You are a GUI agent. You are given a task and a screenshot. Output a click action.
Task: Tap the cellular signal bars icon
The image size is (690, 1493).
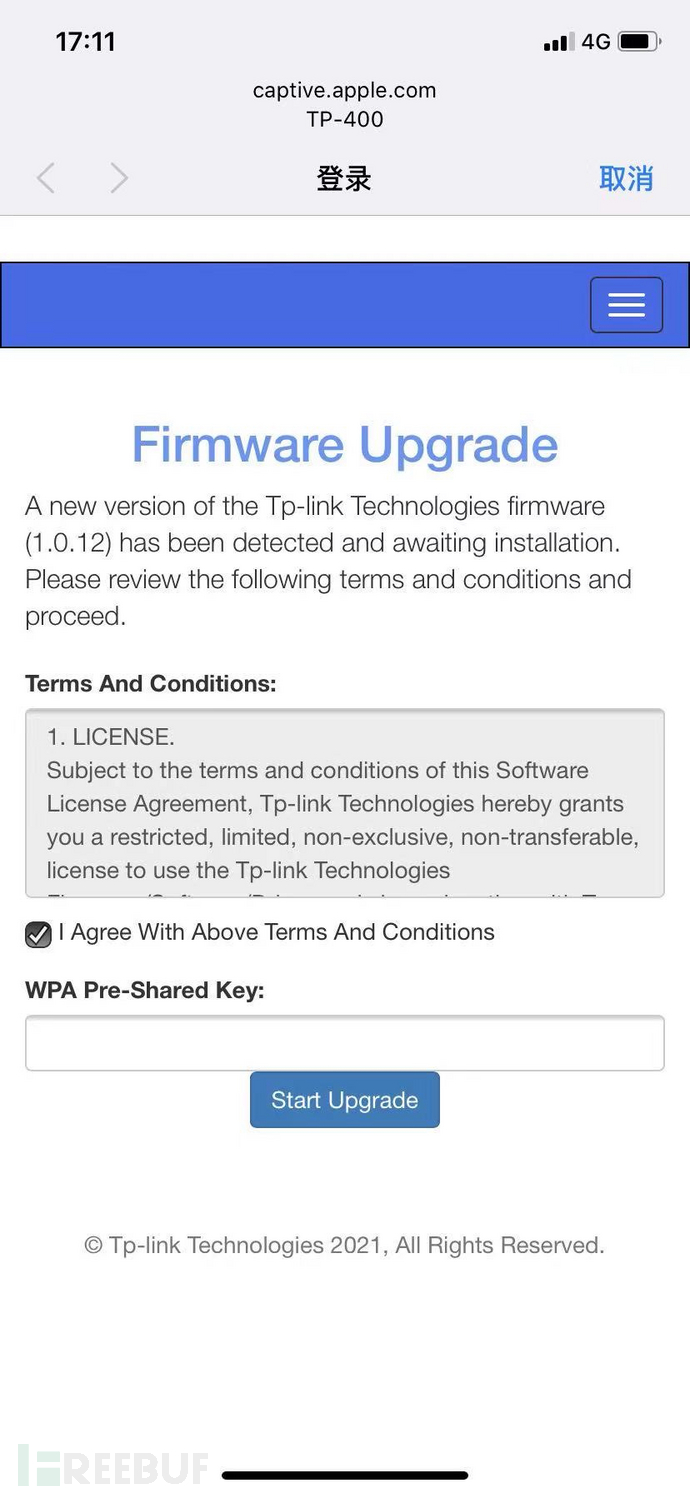point(558,42)
